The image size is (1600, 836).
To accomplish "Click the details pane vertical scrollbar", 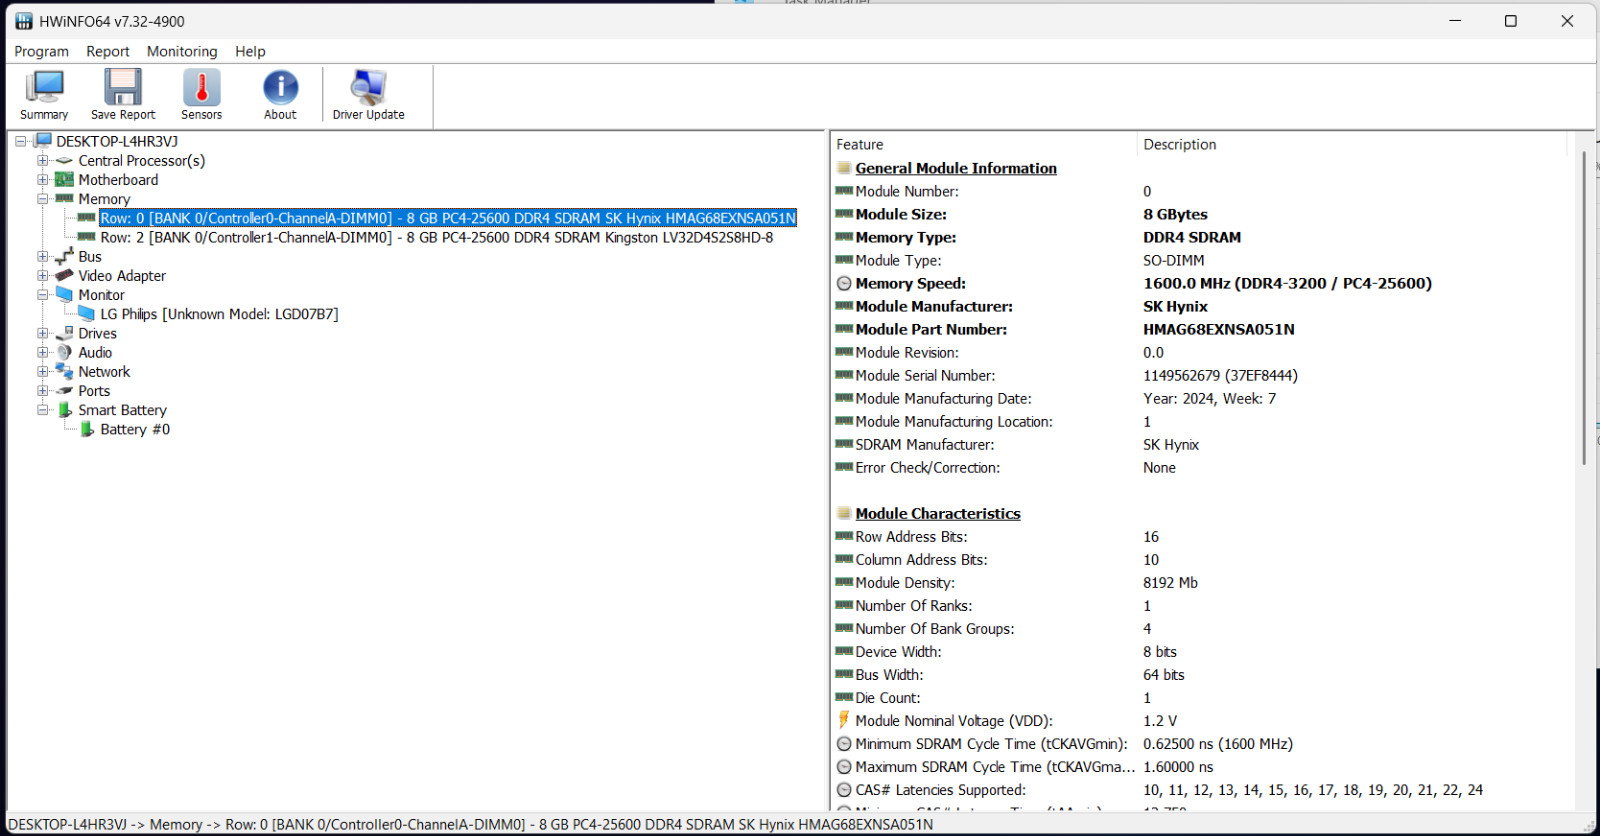I will pos(1584,308).
